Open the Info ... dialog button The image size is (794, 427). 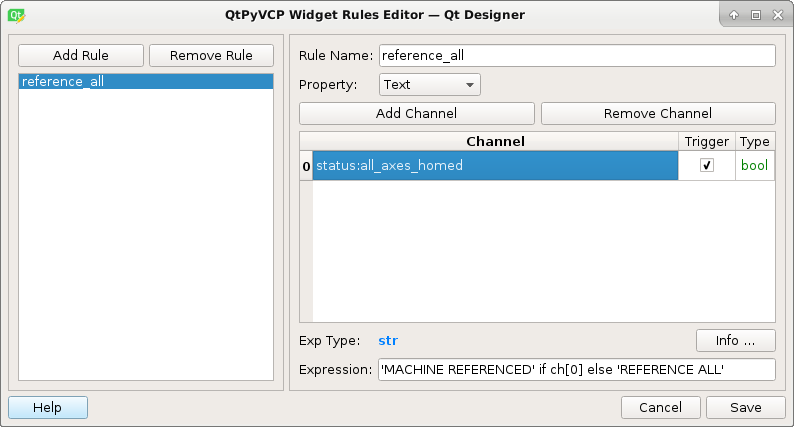[x=735, y=340]
